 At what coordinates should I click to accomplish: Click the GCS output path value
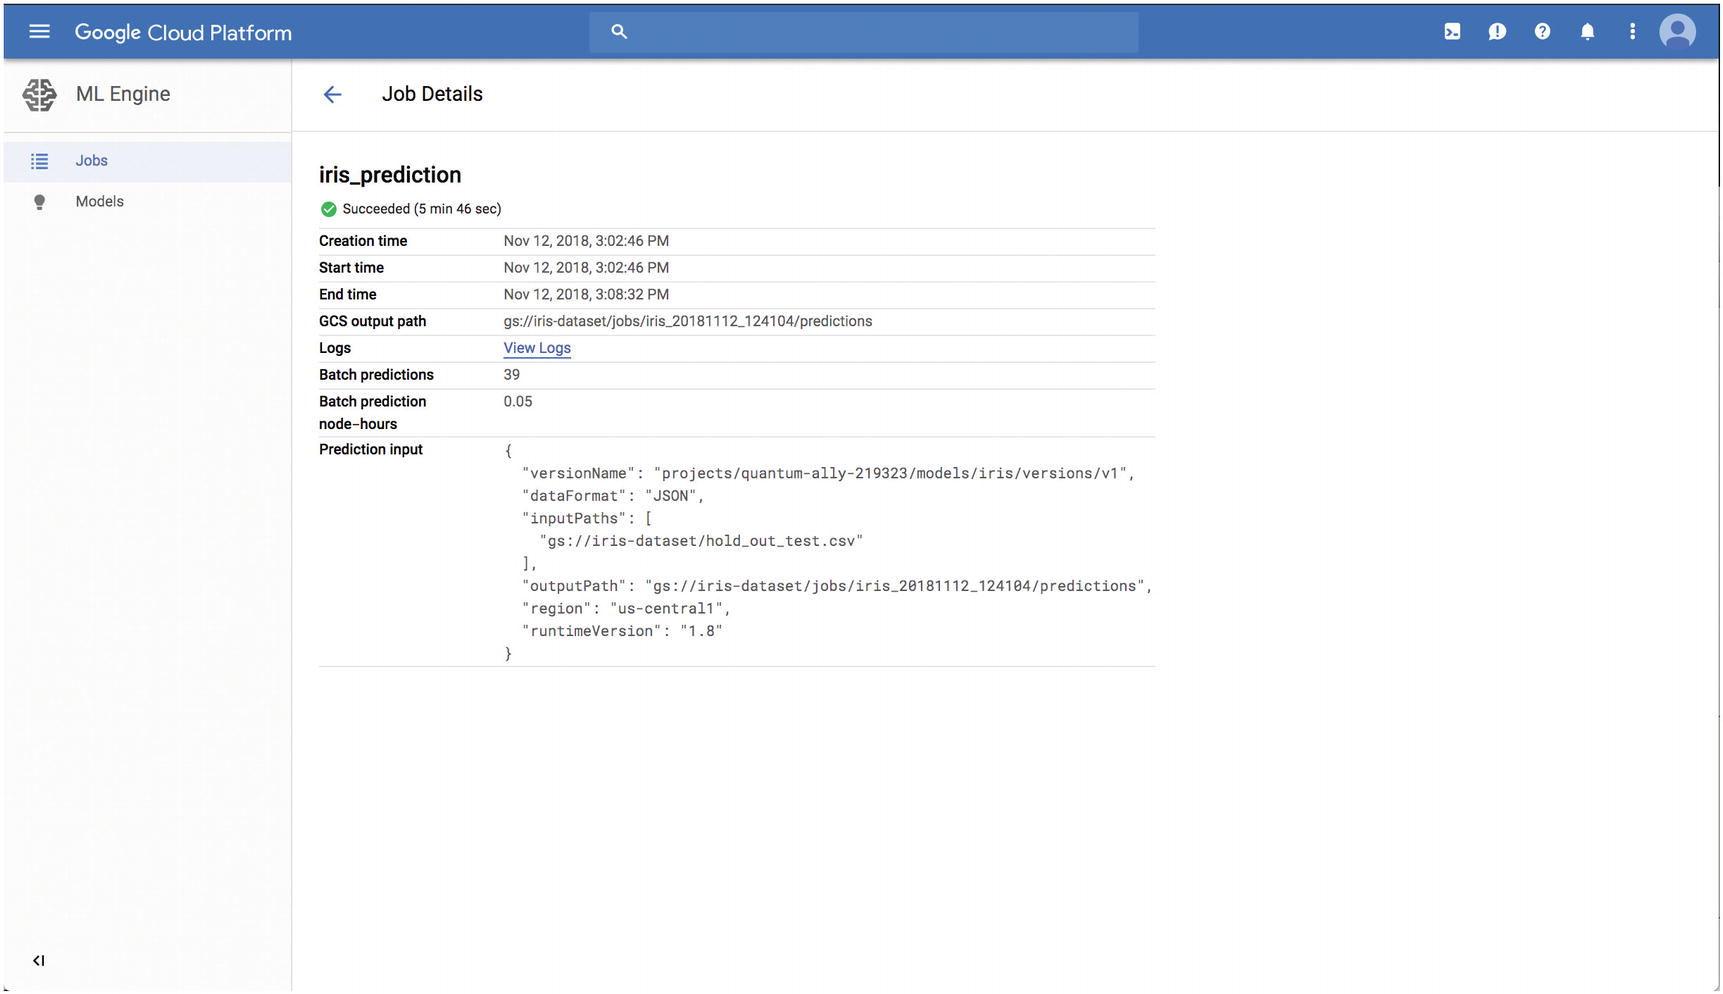[688, 321]
